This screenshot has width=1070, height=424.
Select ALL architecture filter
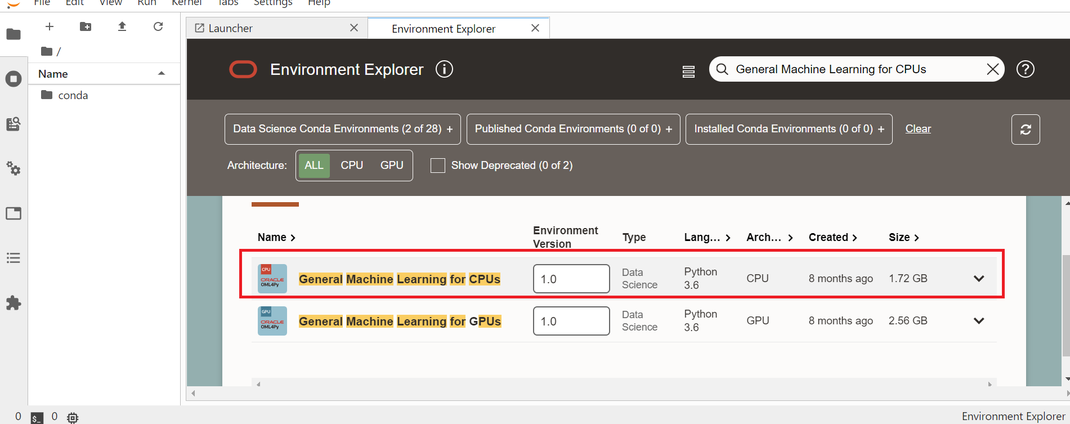tap(314, 165)
